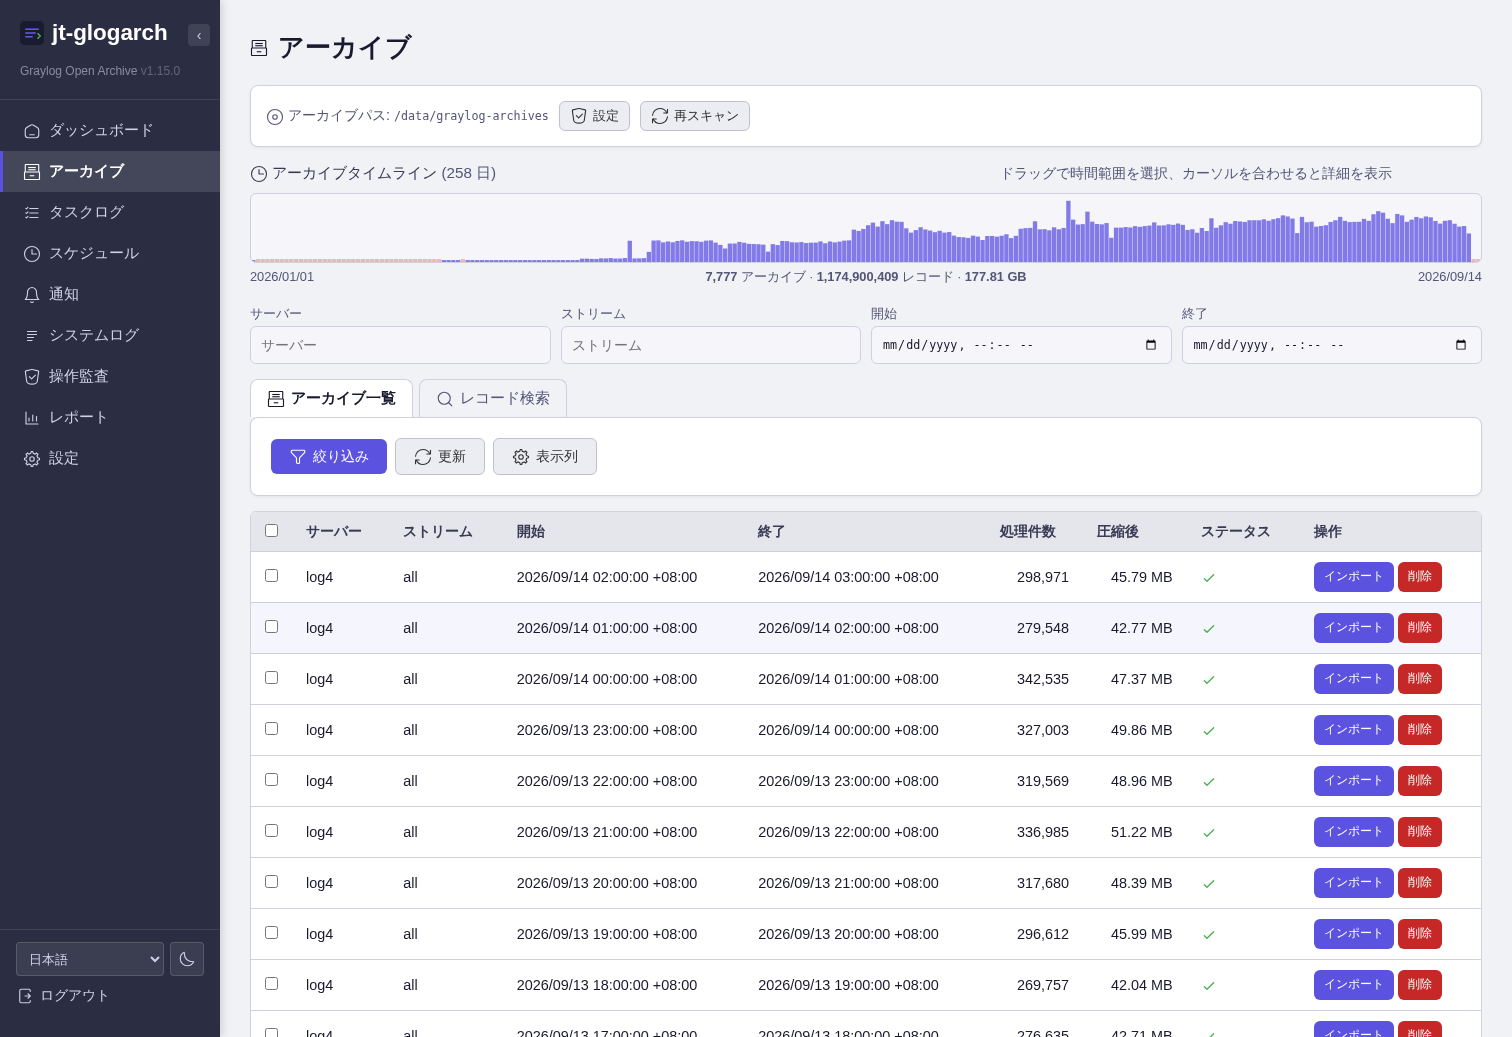Check the row starting 2026/09/14 00:00:00
The width and height of the screenshot is (1512, 1037).
point(271,678)
